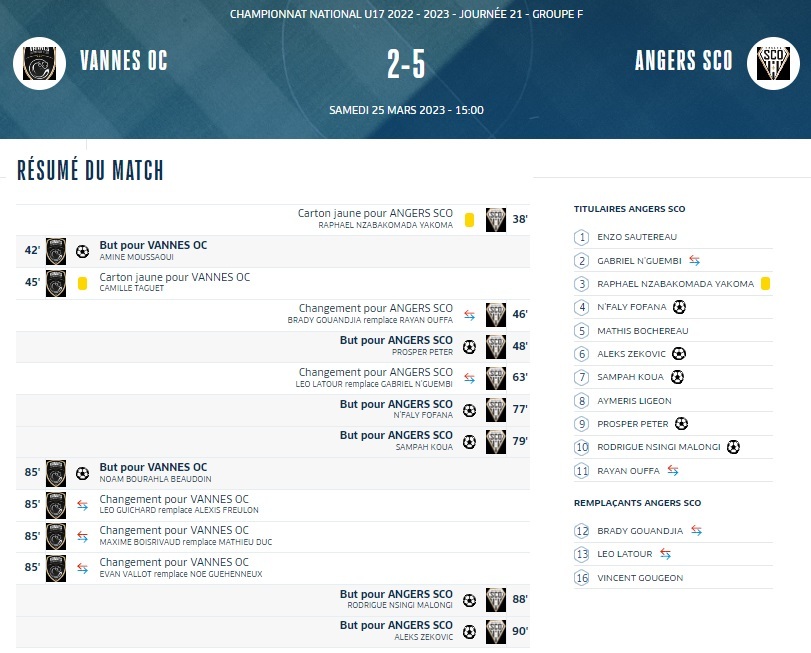
Task: Click substitution icon next to Leo Latour in substitutes
Action: coord(665,554)
